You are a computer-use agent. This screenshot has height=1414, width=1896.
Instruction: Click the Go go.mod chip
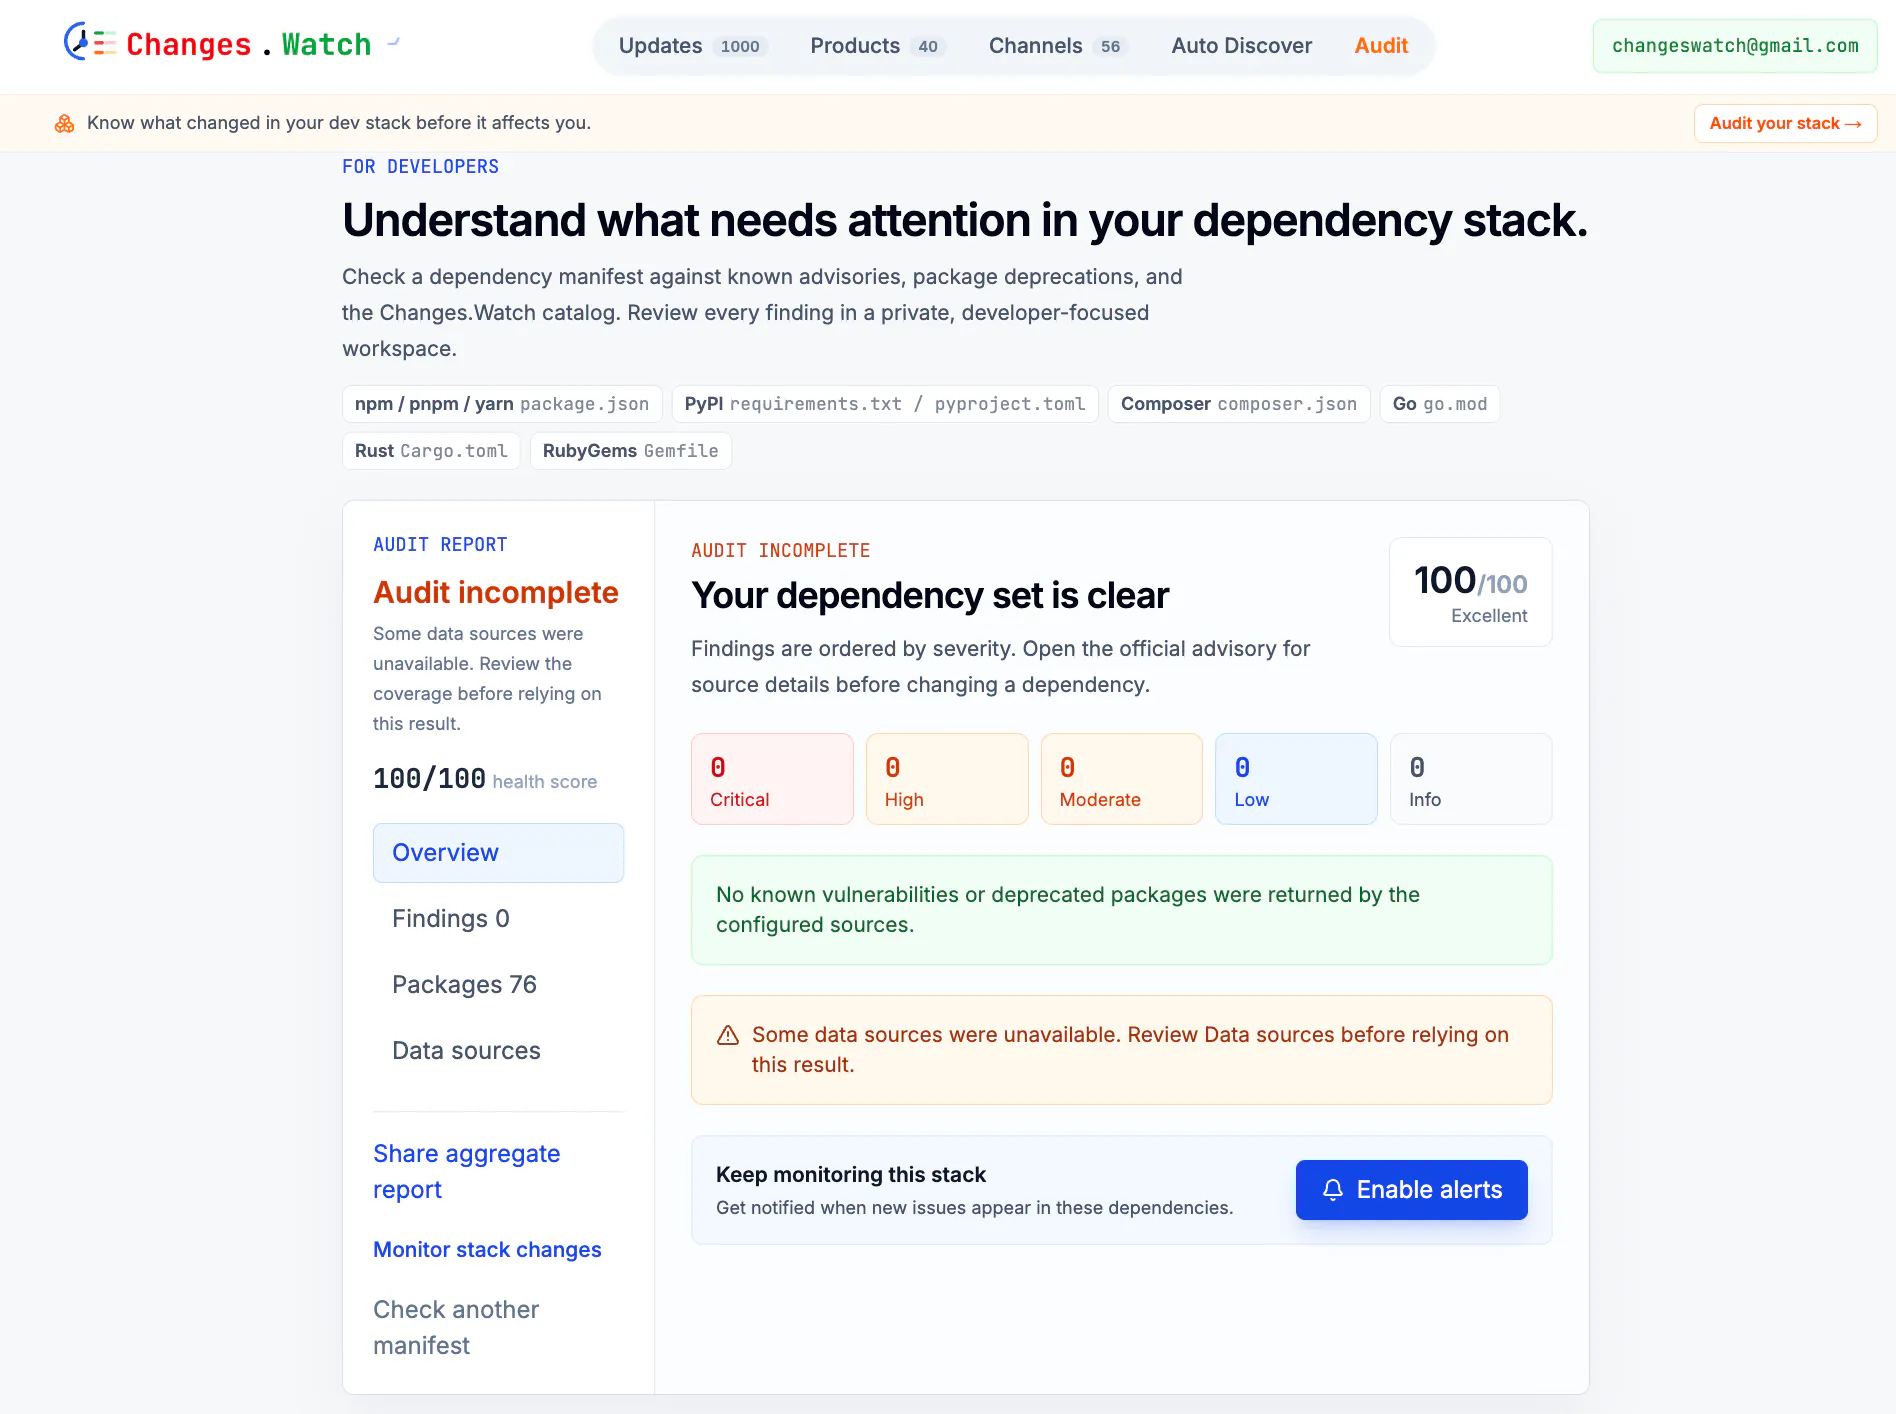[x=1440, y=404]
